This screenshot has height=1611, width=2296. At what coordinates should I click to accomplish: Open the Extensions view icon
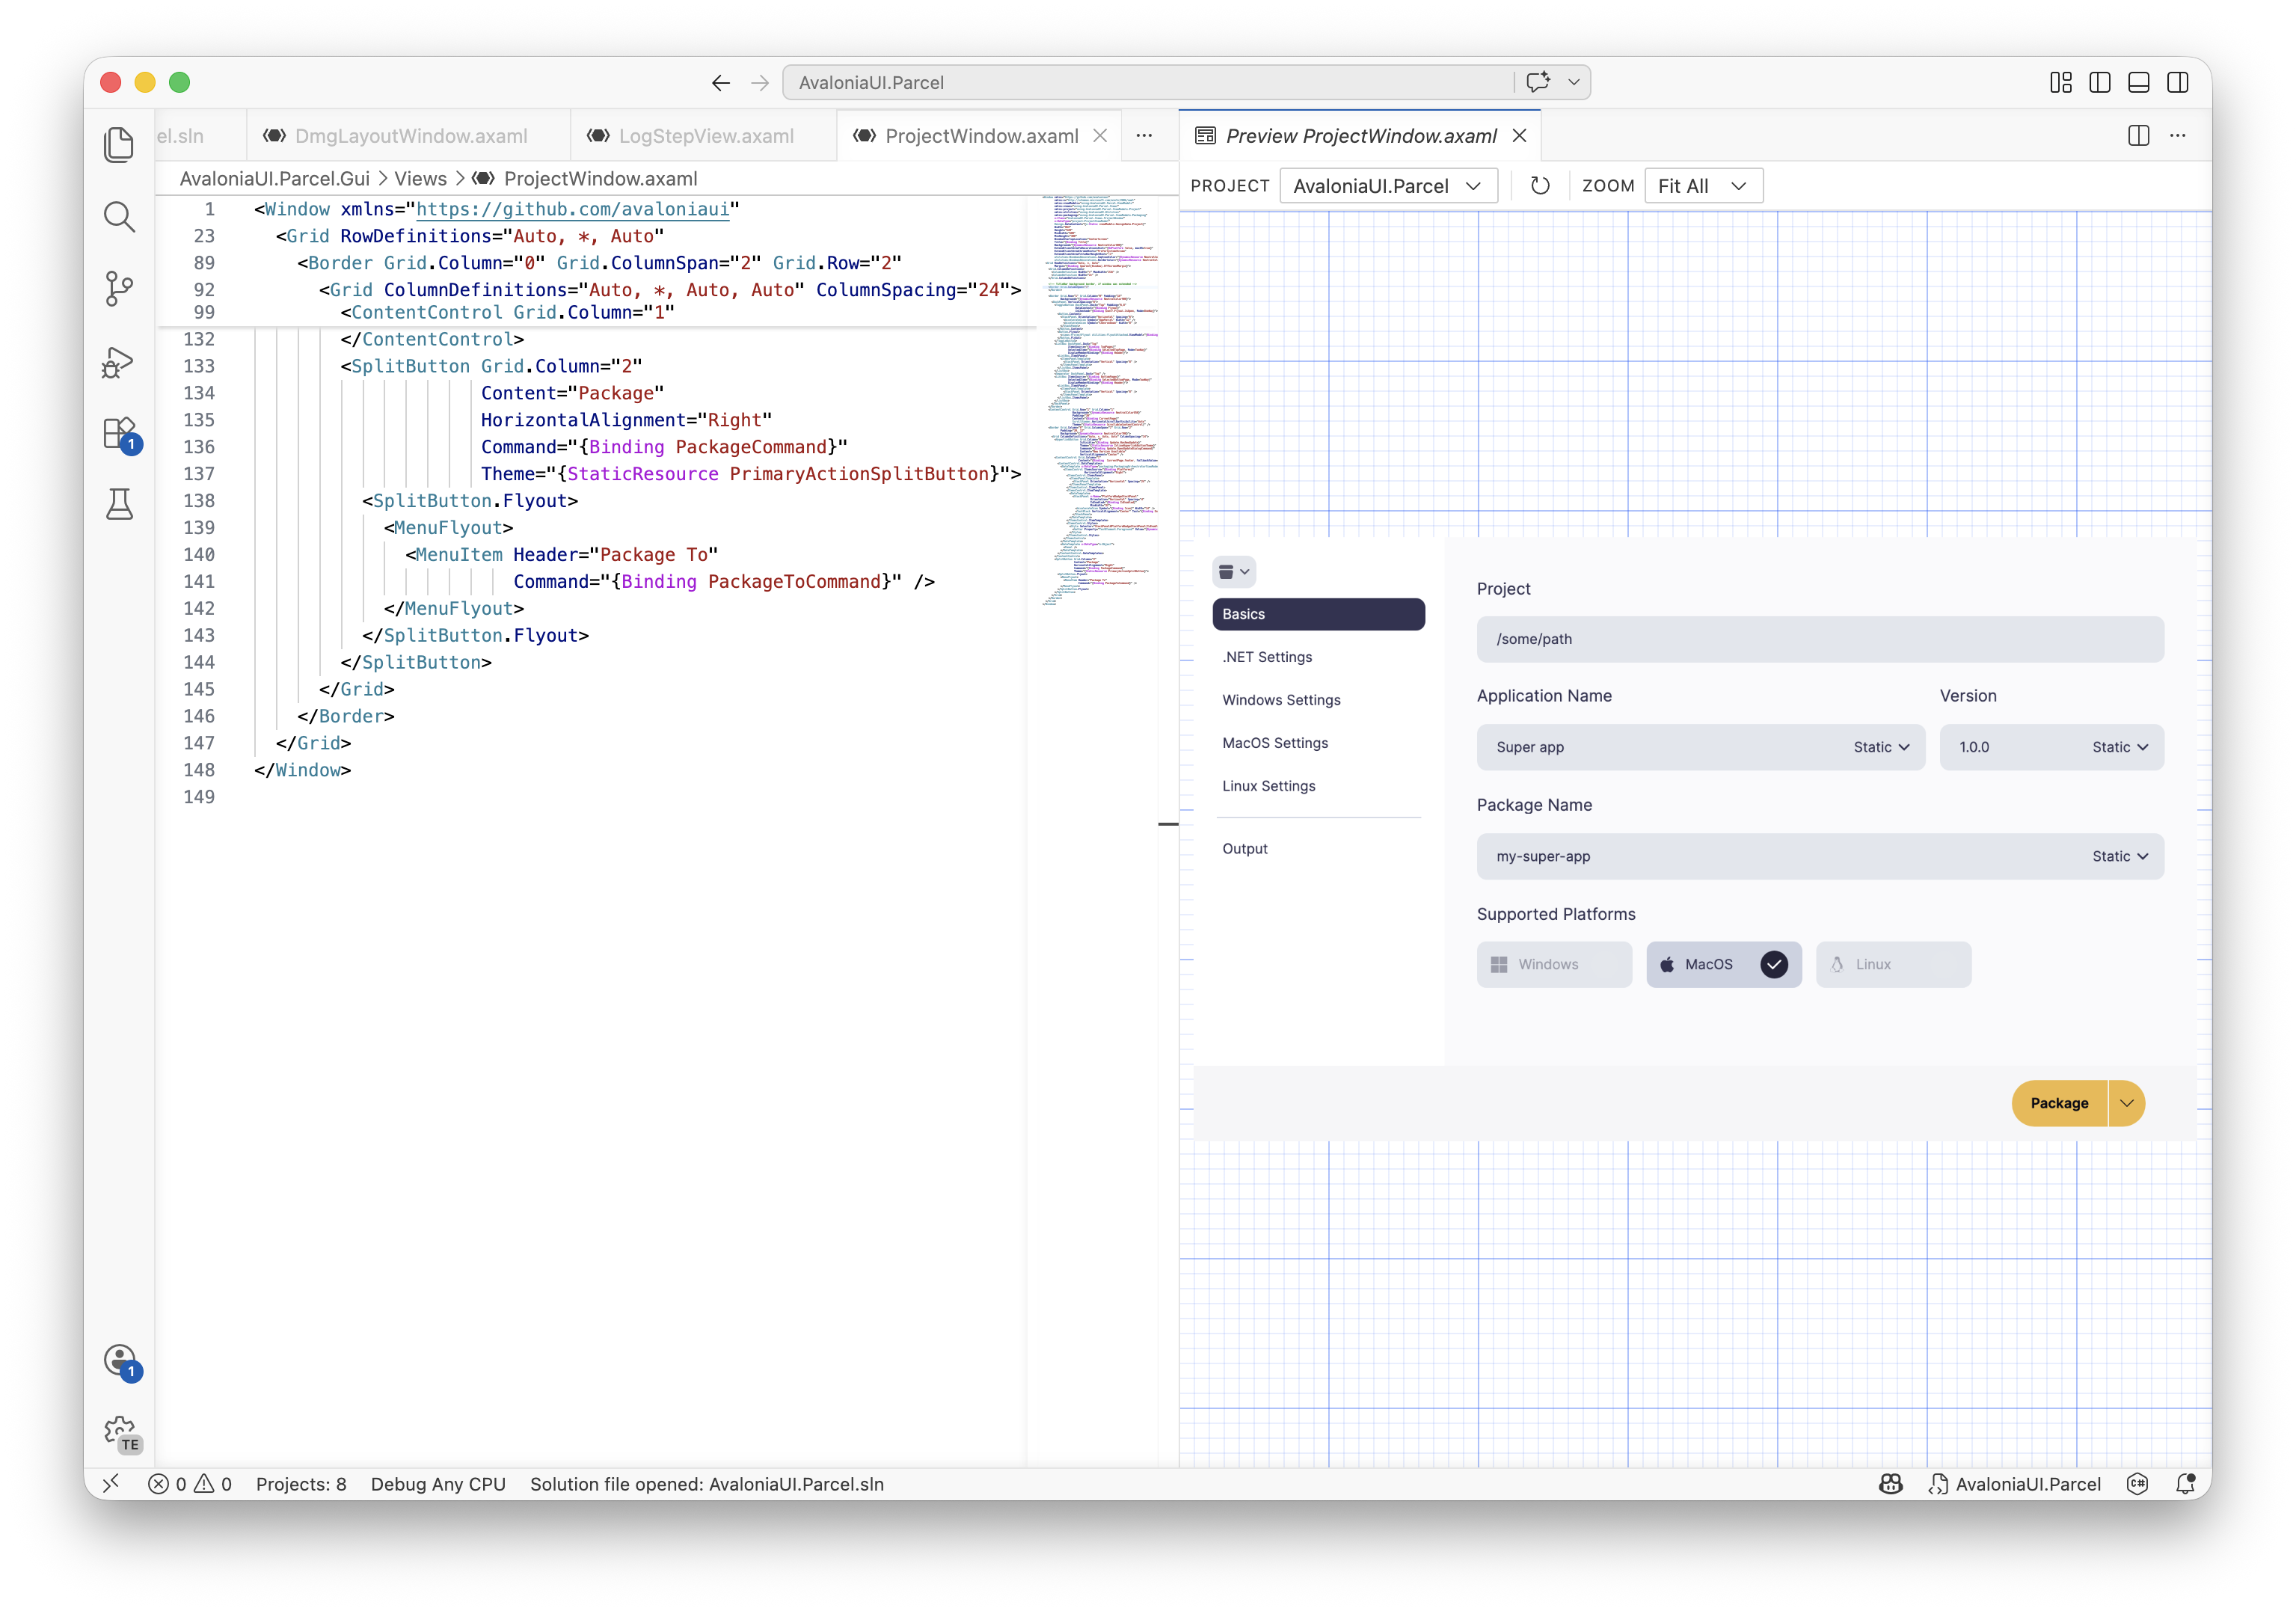(x=119, y=434)
